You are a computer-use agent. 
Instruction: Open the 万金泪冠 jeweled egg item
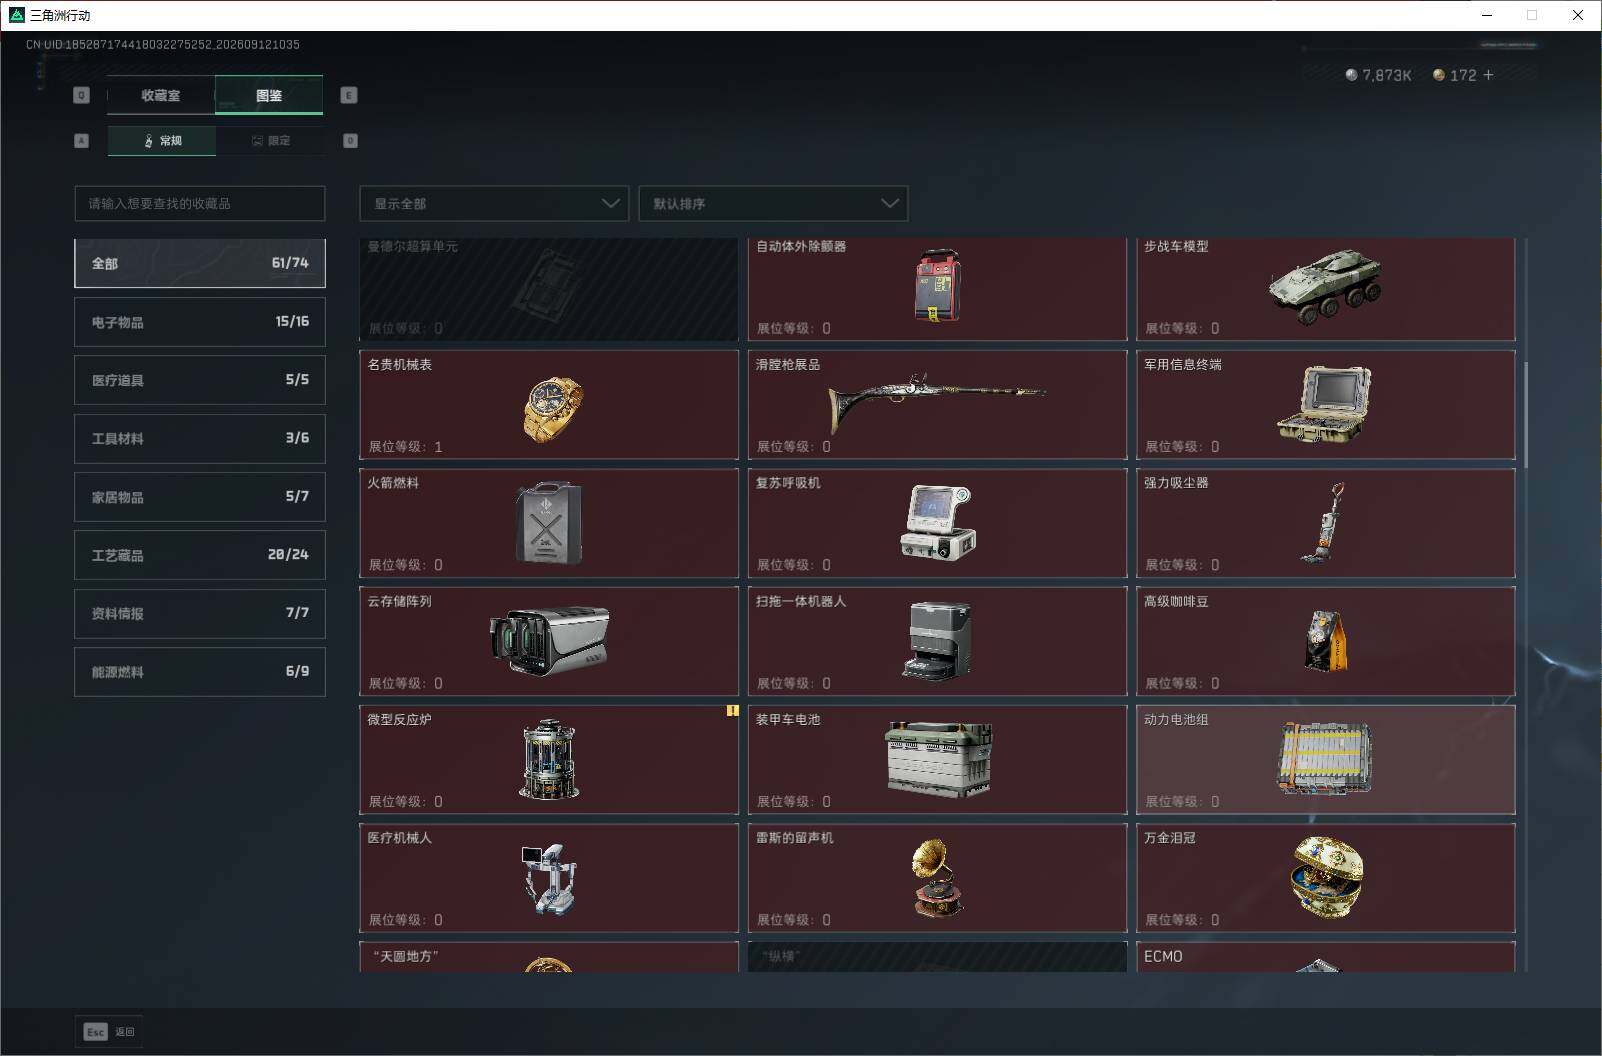tap(1325, 878)
